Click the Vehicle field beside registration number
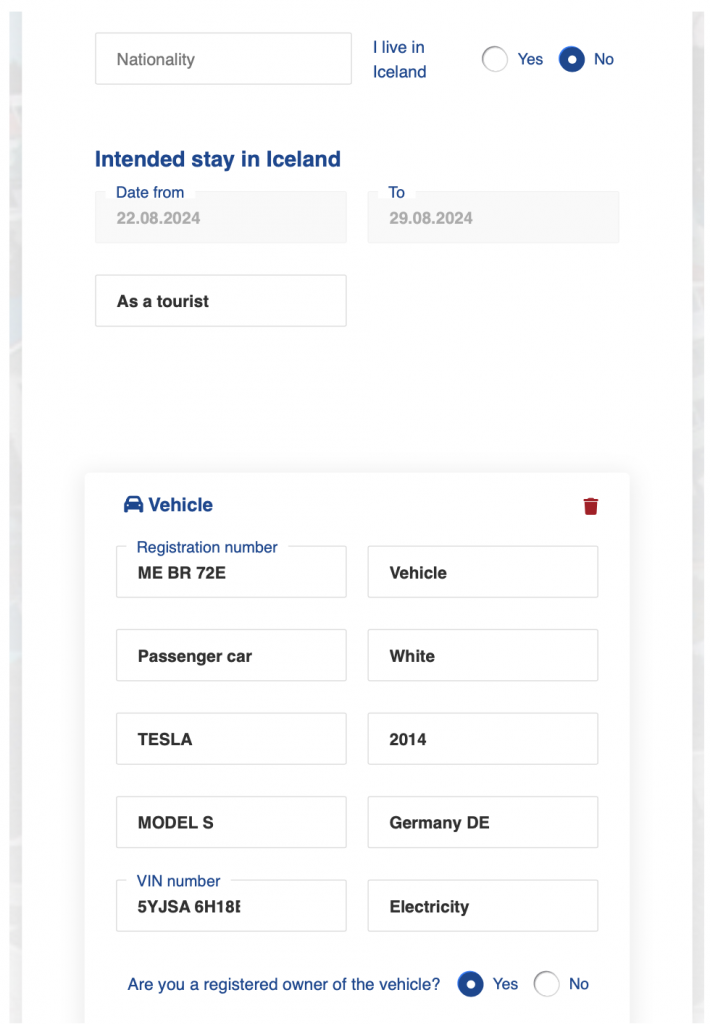 (x=483, y=571)
